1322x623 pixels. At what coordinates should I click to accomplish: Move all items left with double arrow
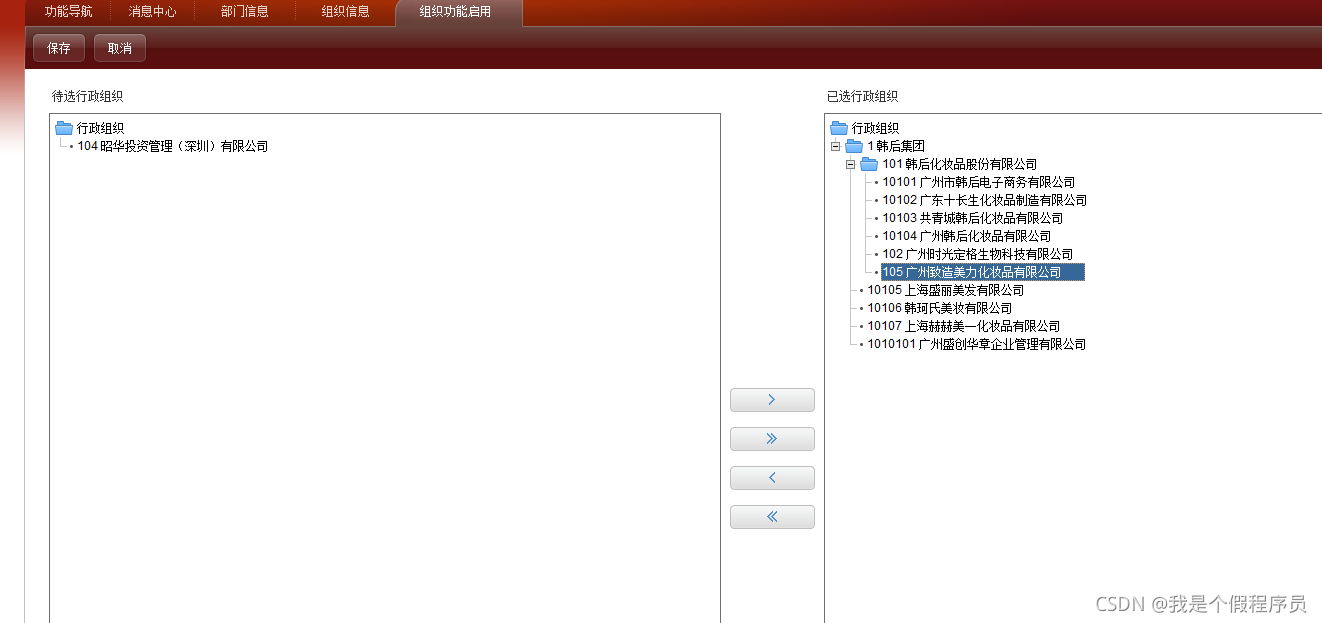tap(772, 517)
